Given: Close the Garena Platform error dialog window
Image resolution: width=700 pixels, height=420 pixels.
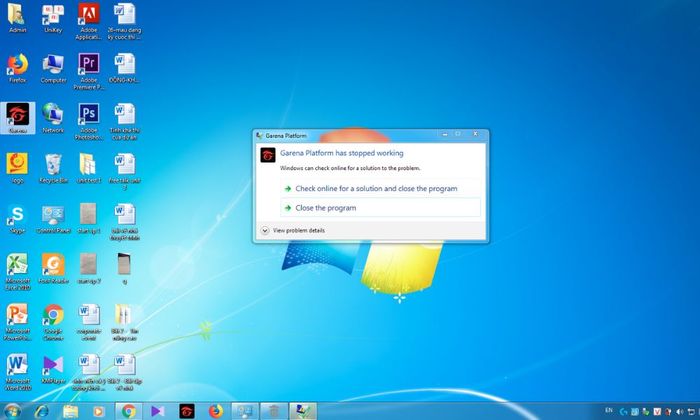Looking at the screenshot, I should coord(475,134).
